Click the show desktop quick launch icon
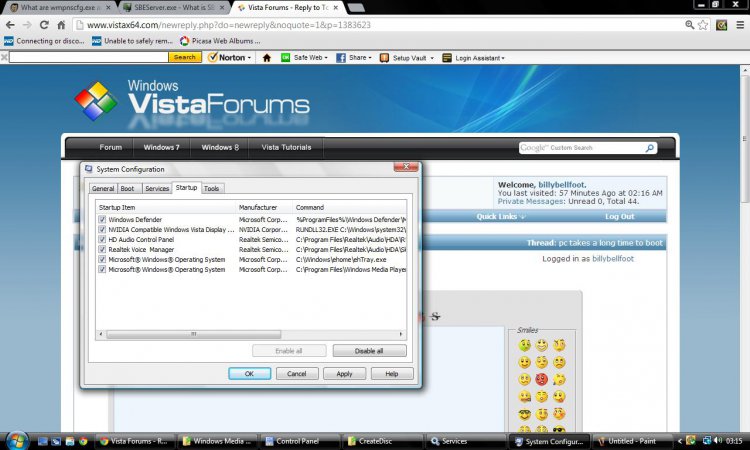The image size is (750, 450). point(43,441)
